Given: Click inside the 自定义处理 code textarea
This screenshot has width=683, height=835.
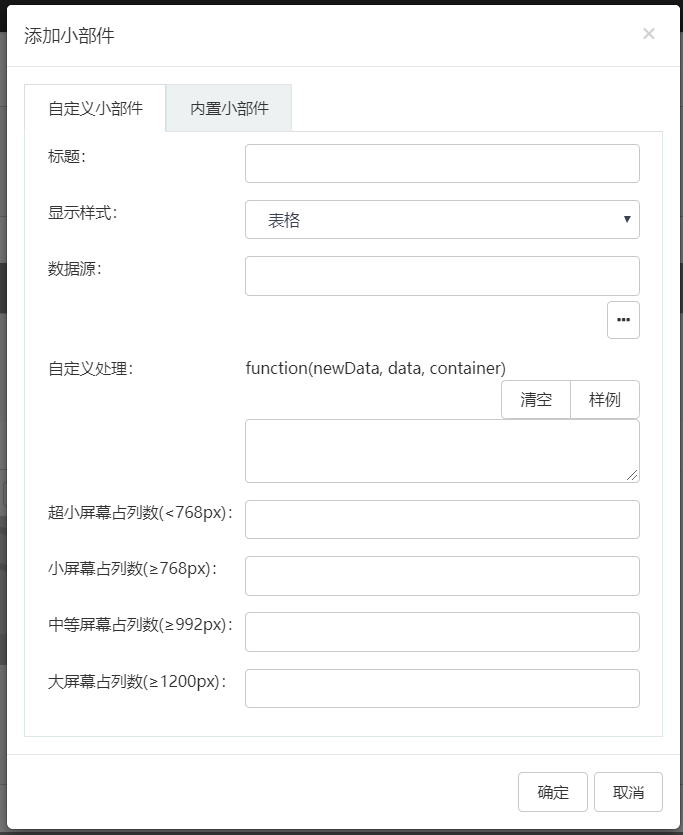Looking at the screenshot, I should pyautogui.click(x=440, y=450).
